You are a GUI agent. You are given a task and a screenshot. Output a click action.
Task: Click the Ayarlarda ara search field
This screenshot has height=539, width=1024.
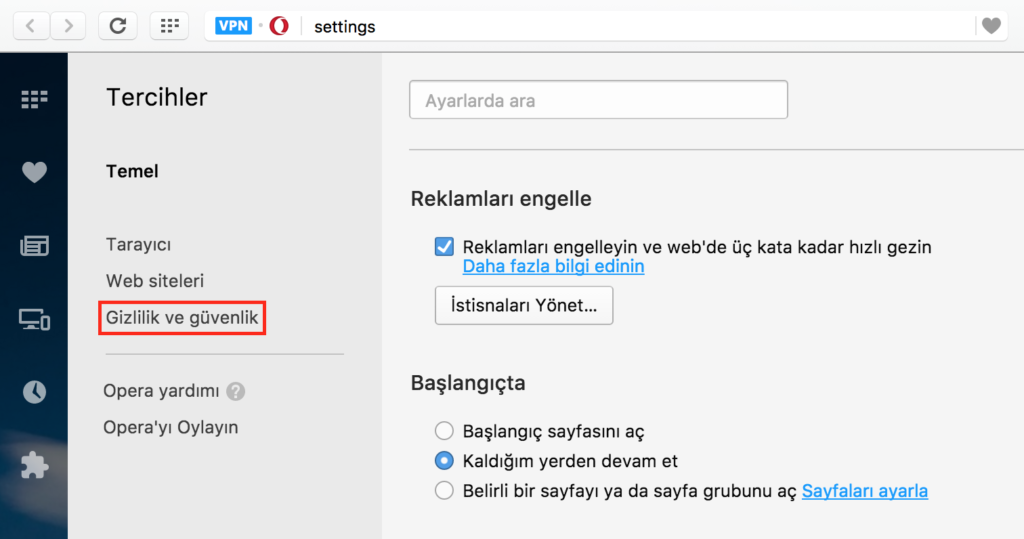coord(598,100)
